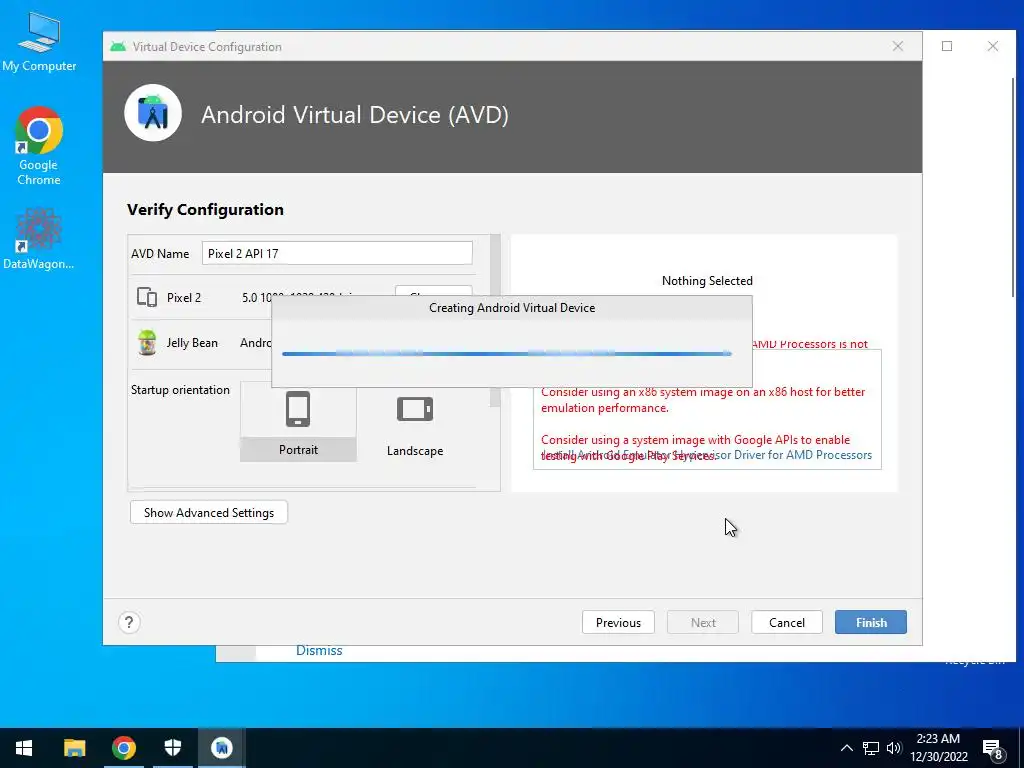Select Portrait startup orientation
The image size is (1024, 768).
click(x=298, y=422)
